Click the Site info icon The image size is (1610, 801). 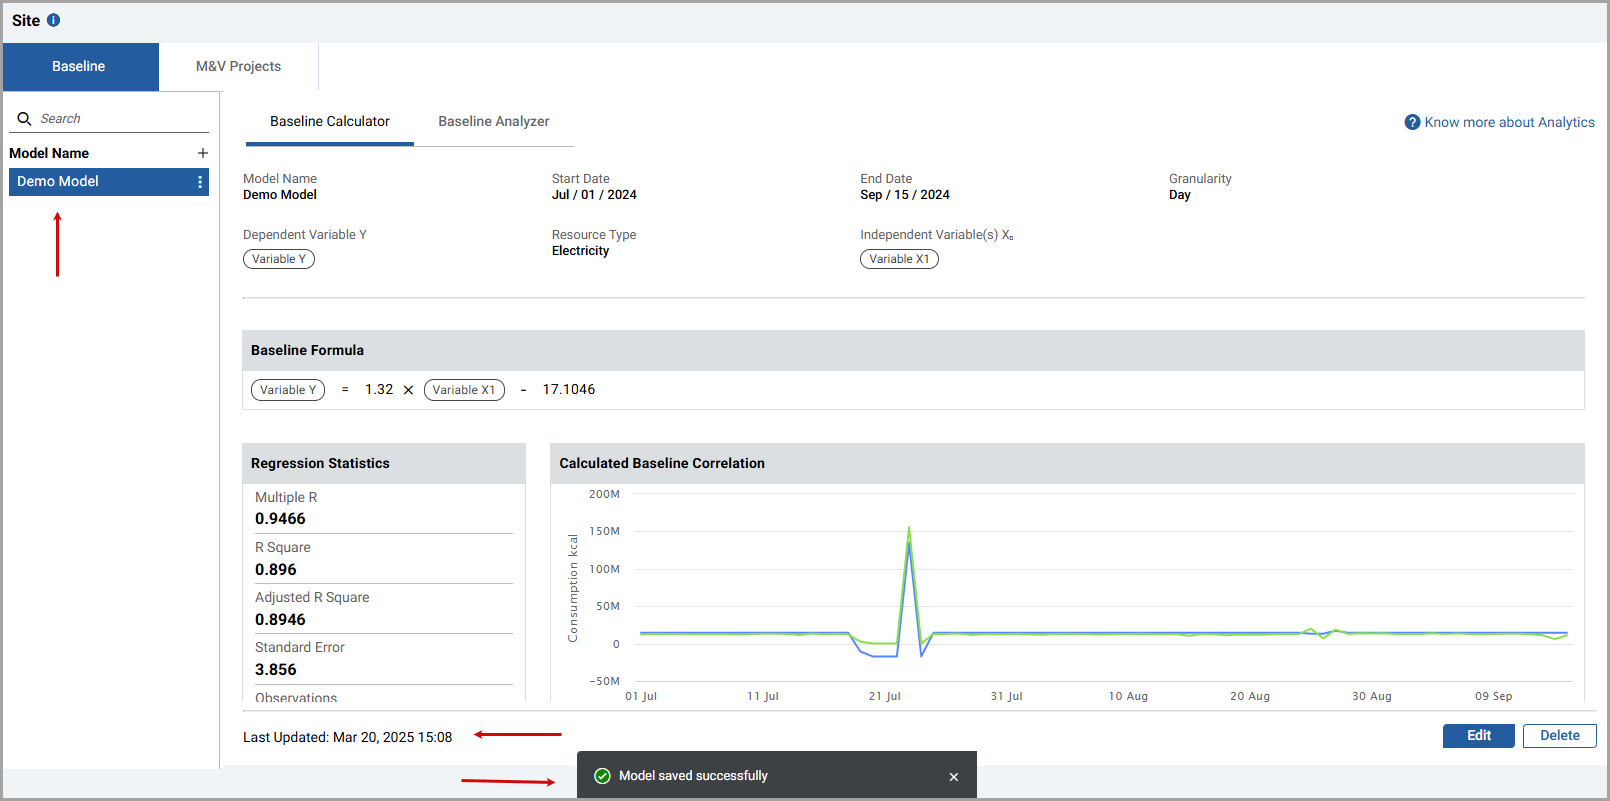click(54, 20)
